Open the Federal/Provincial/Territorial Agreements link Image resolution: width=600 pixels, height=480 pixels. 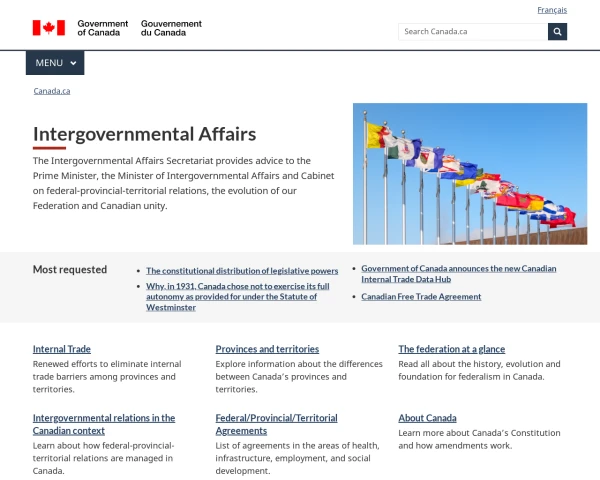pyautogui.click(x=276, y=424)
